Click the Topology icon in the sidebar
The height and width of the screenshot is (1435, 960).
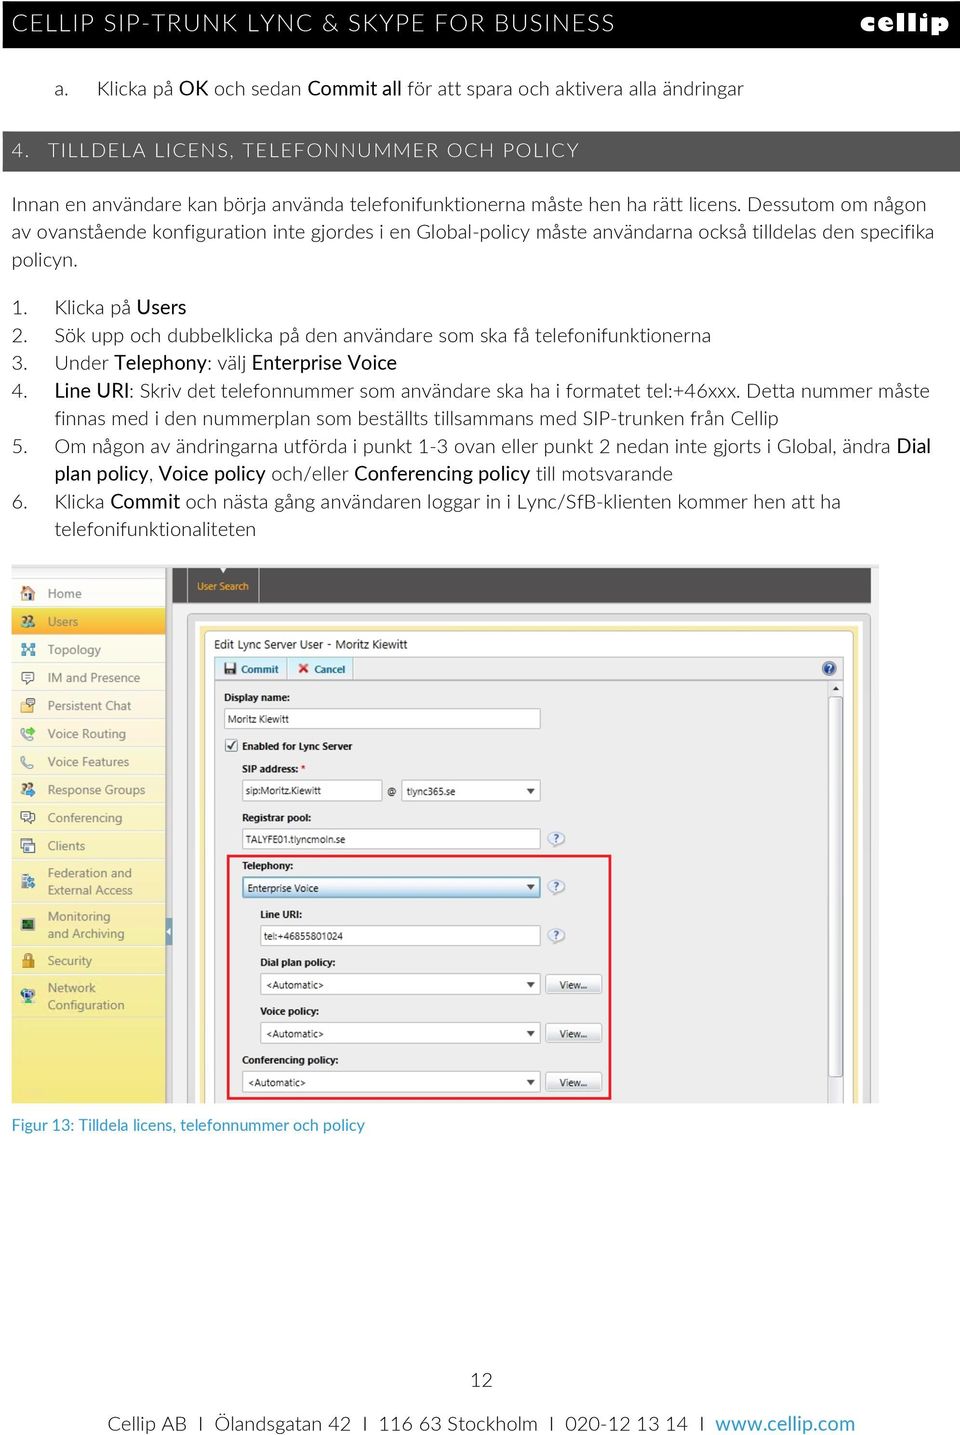point(28,649)
